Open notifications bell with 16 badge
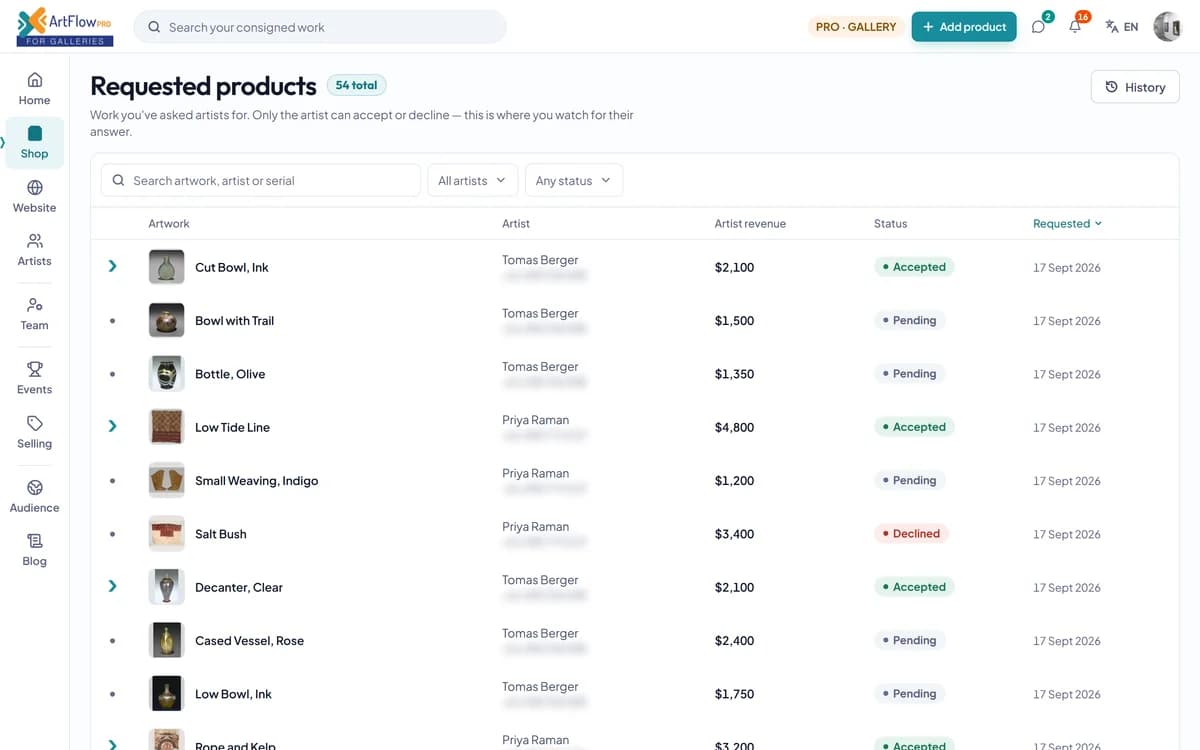 (1075, 27)
